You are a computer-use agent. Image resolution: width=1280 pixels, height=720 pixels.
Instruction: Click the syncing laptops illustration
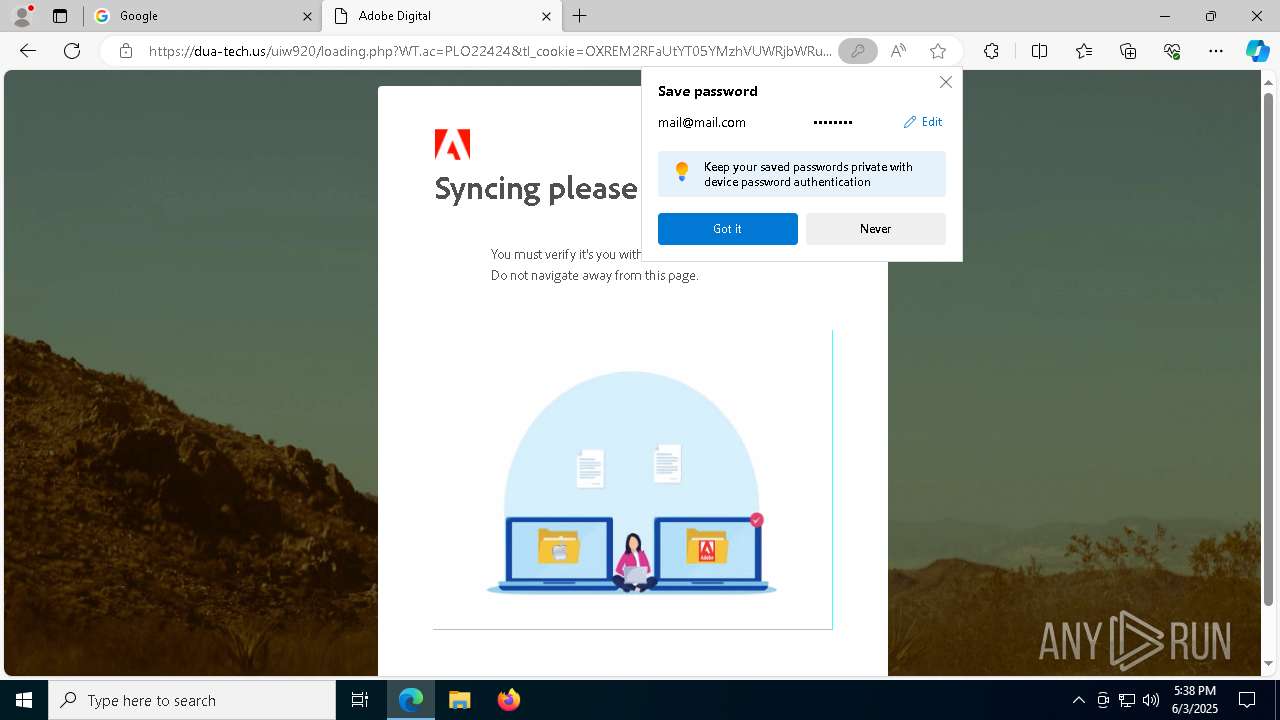pos(632,480)
